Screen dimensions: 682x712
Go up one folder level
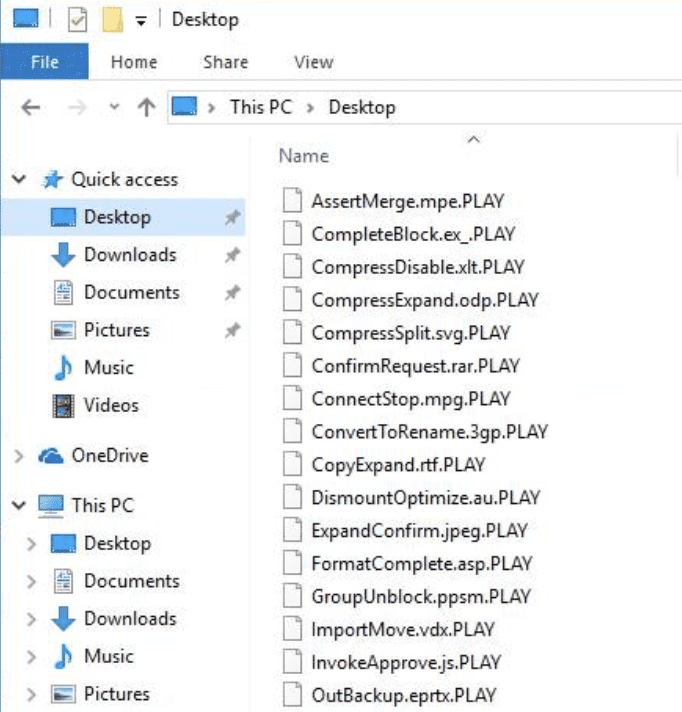coord(146,108)
